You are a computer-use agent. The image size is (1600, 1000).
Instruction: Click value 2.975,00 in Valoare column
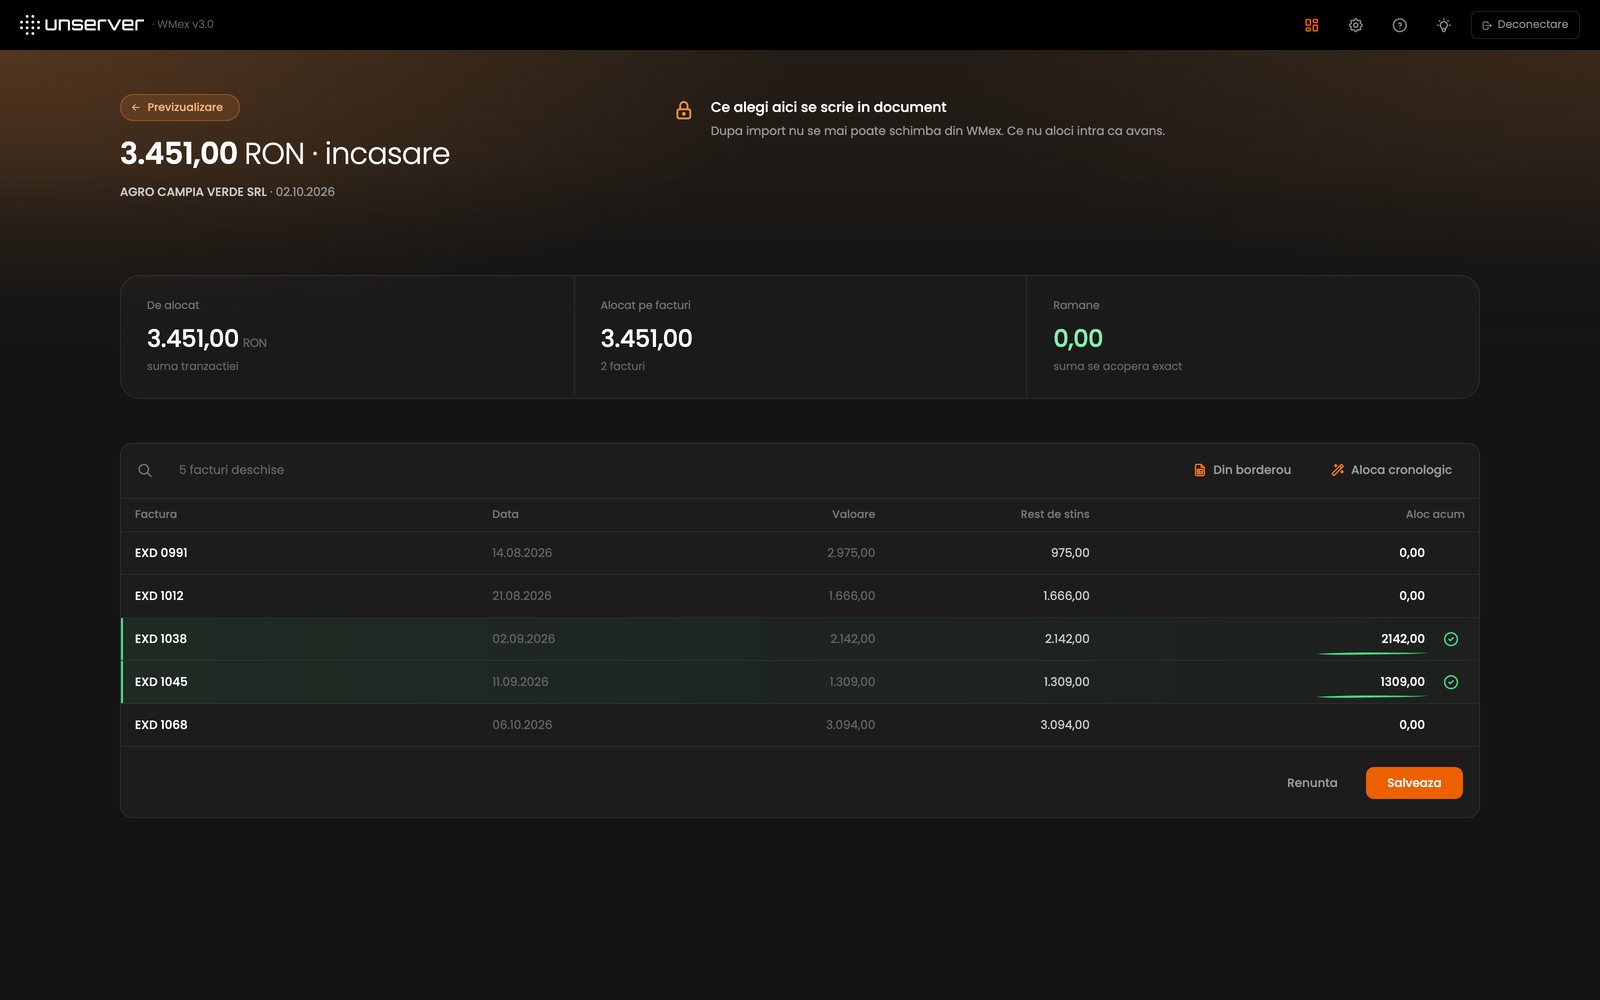click(851, 553)
